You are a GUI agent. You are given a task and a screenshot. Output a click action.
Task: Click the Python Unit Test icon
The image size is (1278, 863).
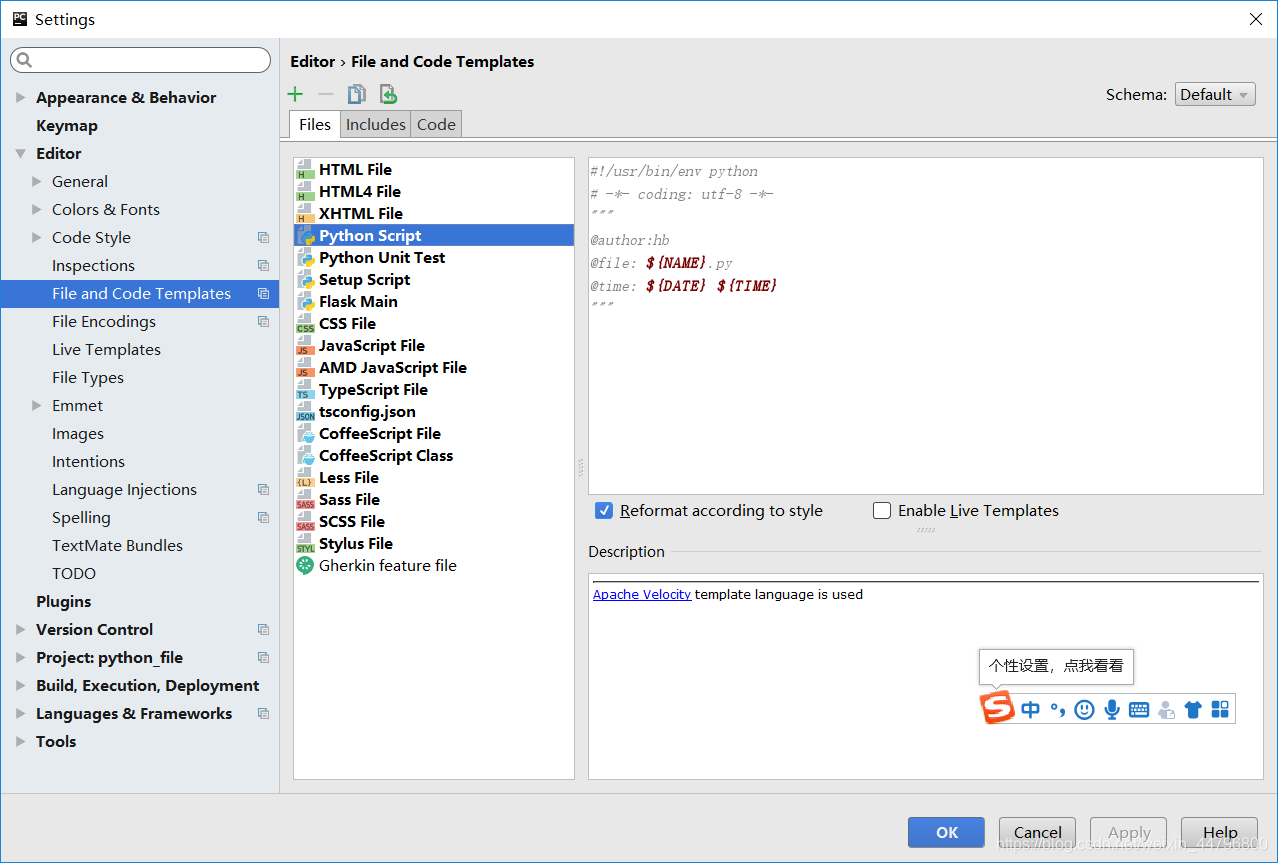coord(305,258)
